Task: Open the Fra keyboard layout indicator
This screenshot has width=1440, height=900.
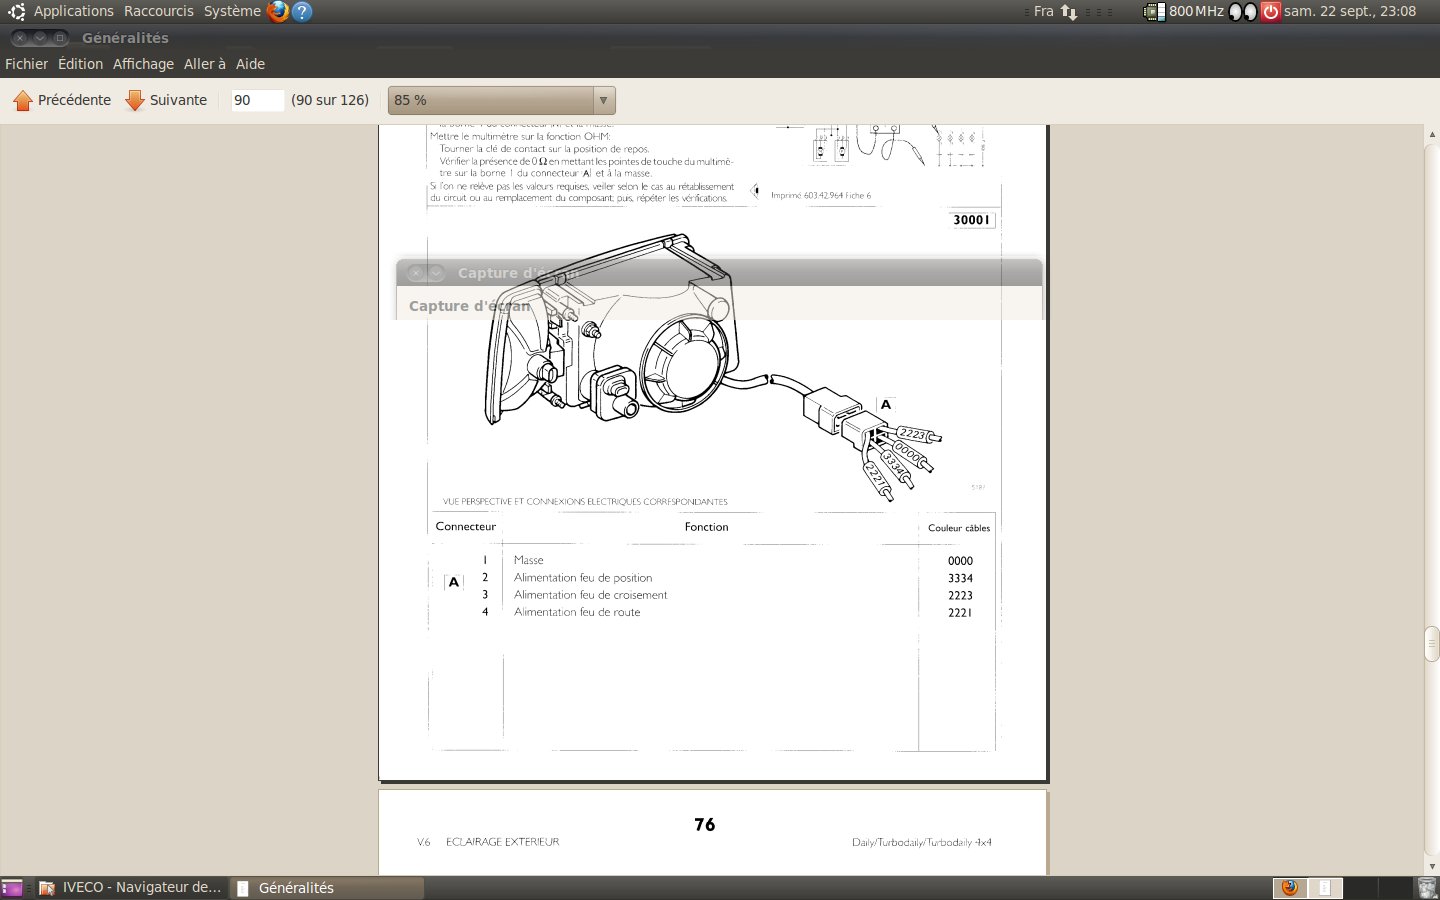Action: pos(1043,11)
